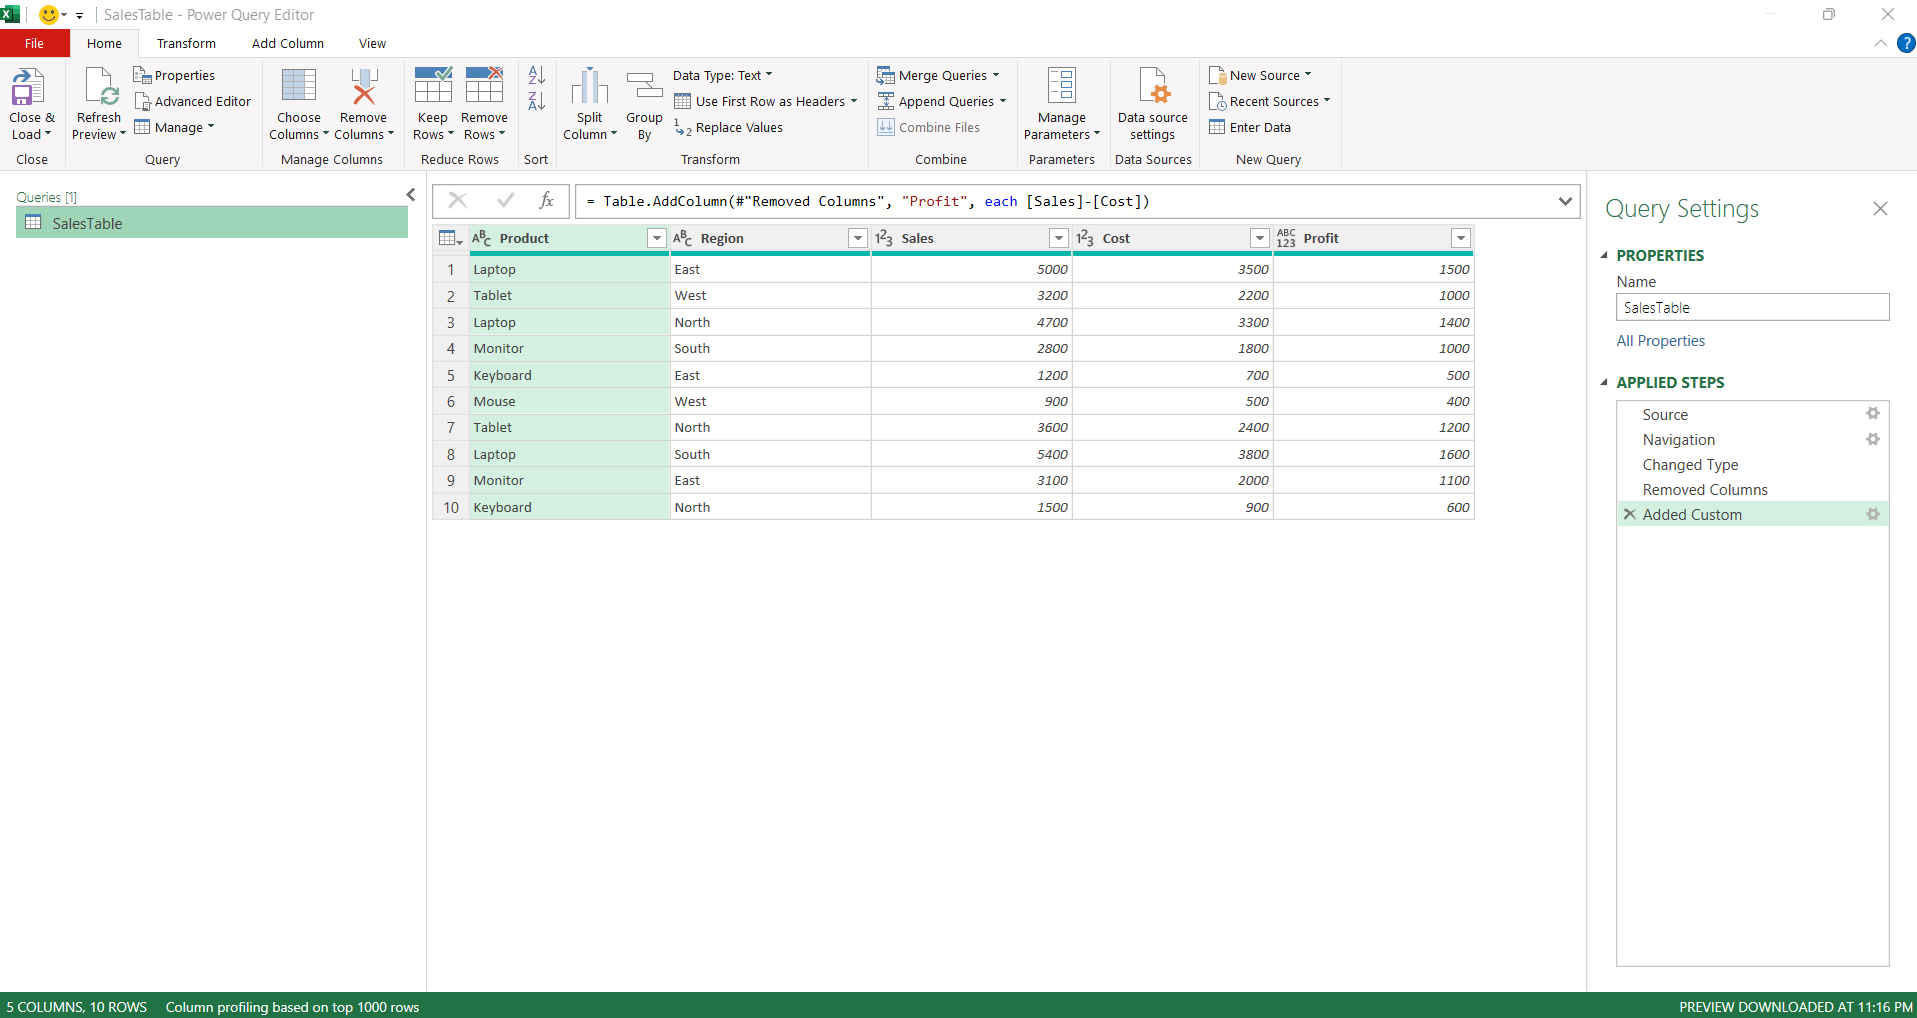Switch to the Add Column tab
This screenshot has height=1018, width=1917.
point(288,43)
